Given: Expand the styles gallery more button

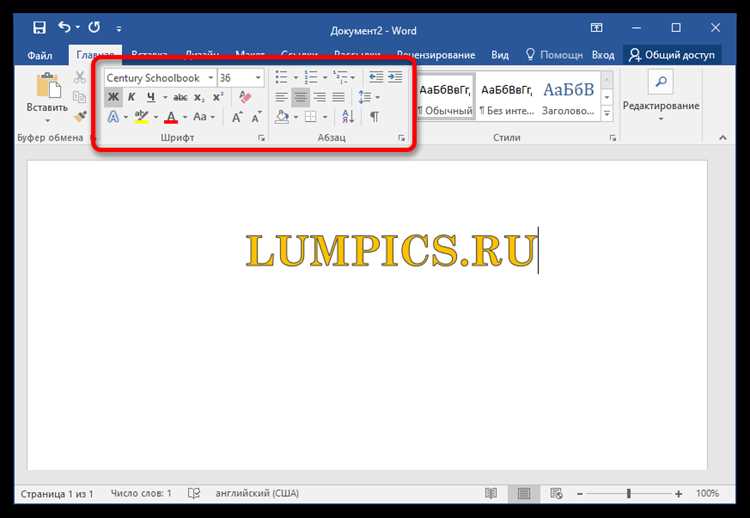Looking at the screenshot, I should [x=607, y=113].
